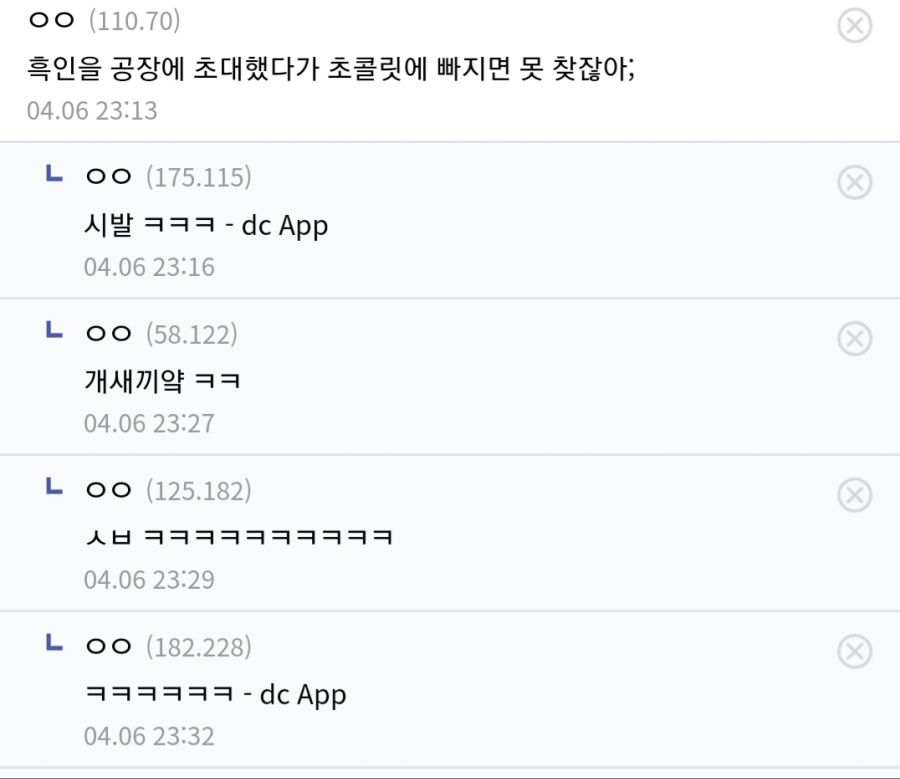
Task: Delete the reply posted by 58.122
Action: [x=855, y=338]
